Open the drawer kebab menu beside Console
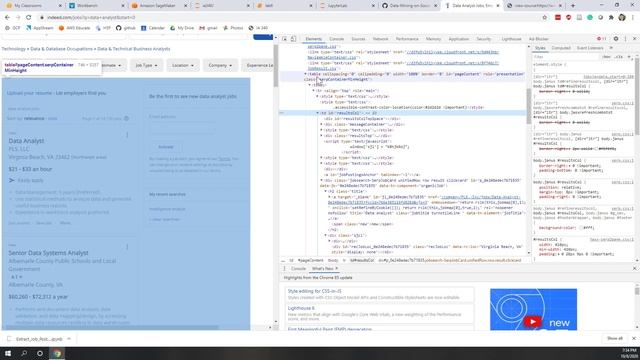 284,269
